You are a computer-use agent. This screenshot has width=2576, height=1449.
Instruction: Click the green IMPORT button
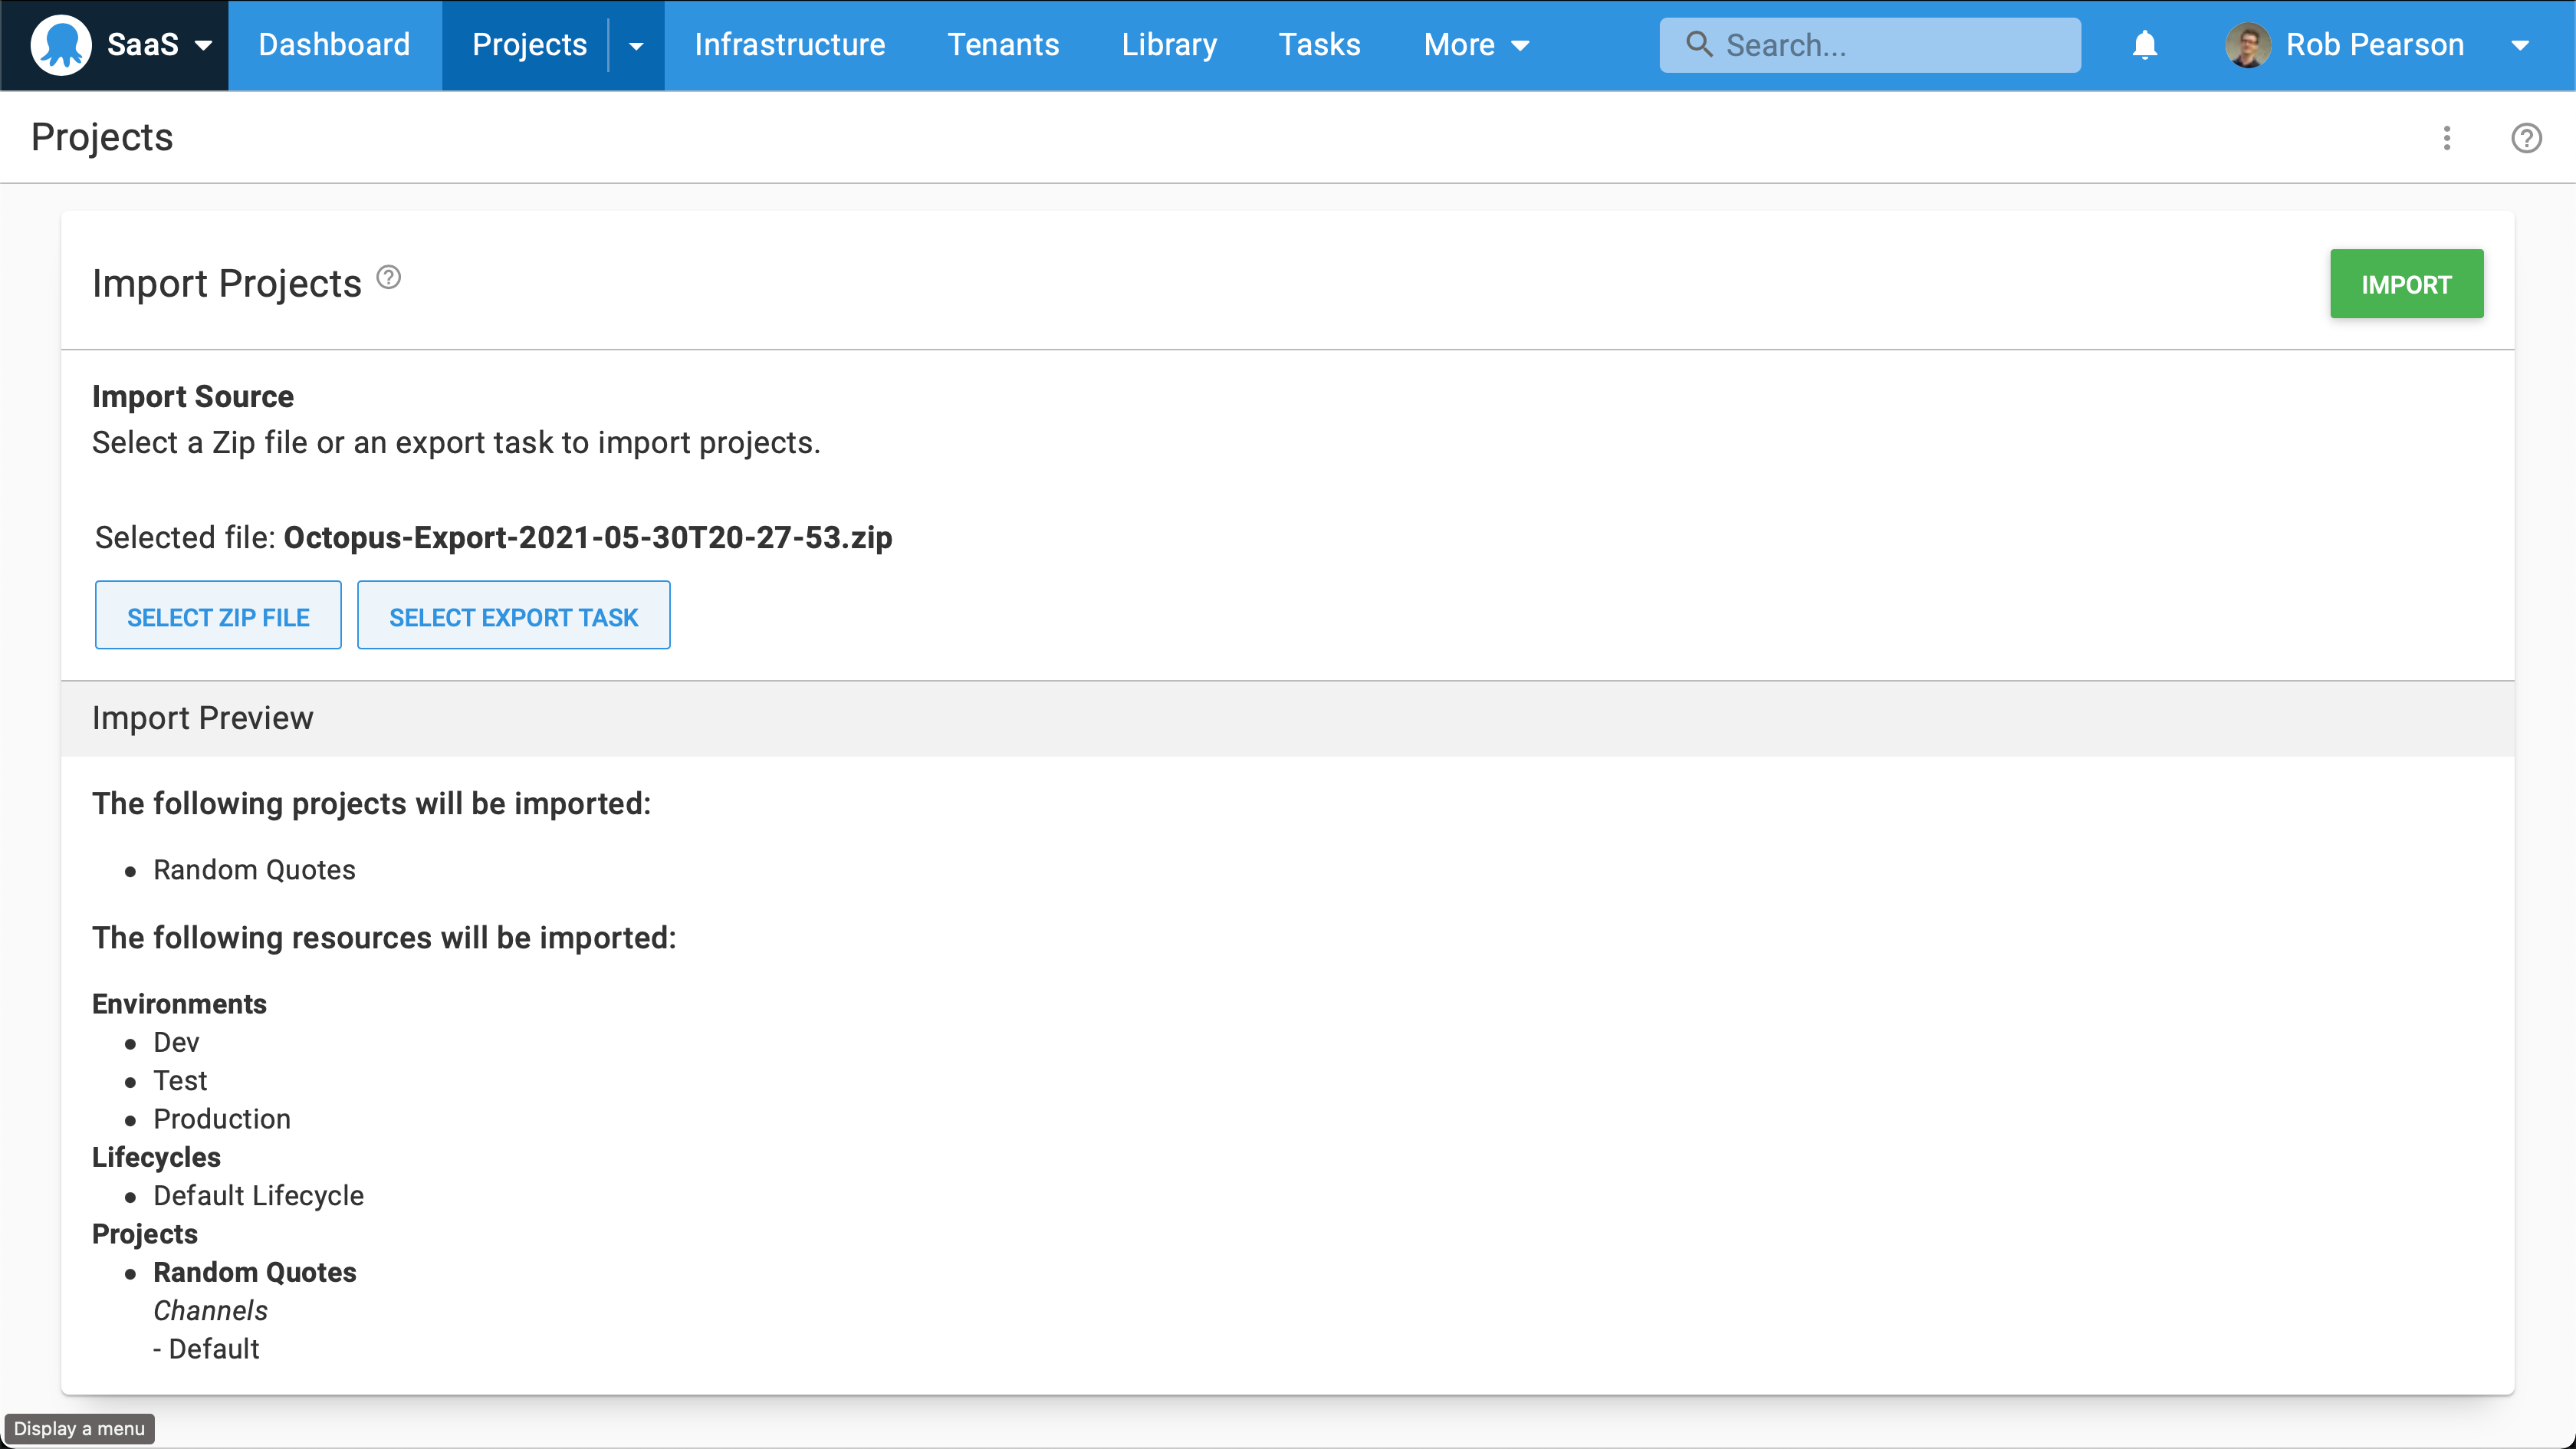point(2406,284)
